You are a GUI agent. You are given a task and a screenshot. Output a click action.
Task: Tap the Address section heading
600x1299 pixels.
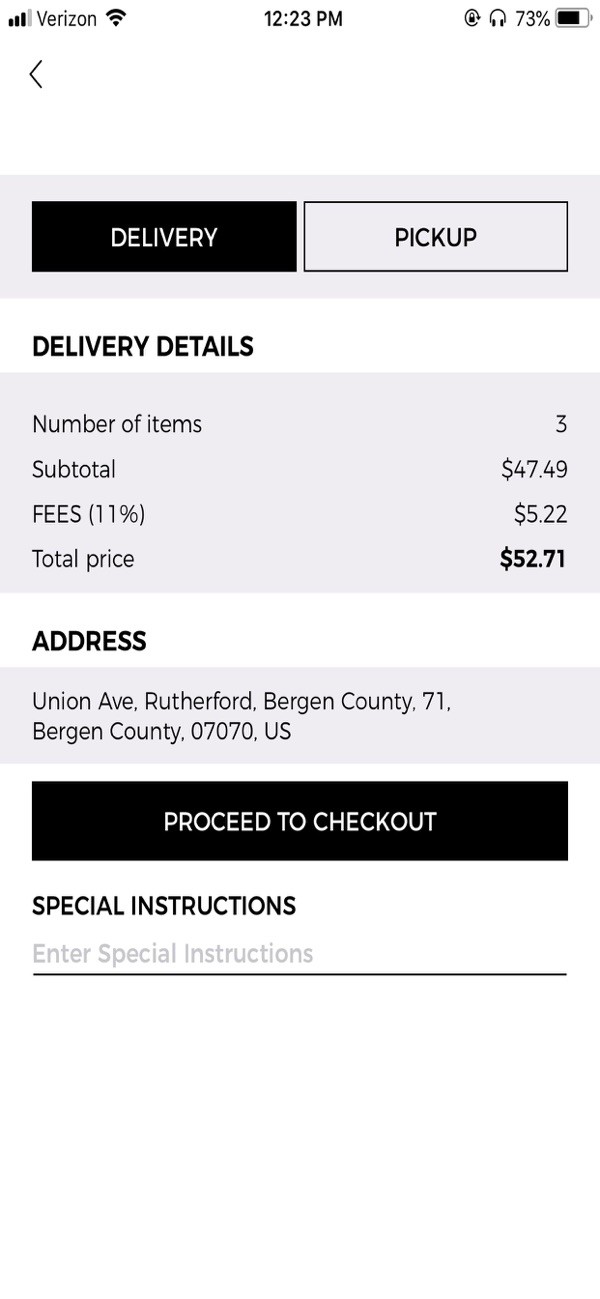[x=89, y=641]
